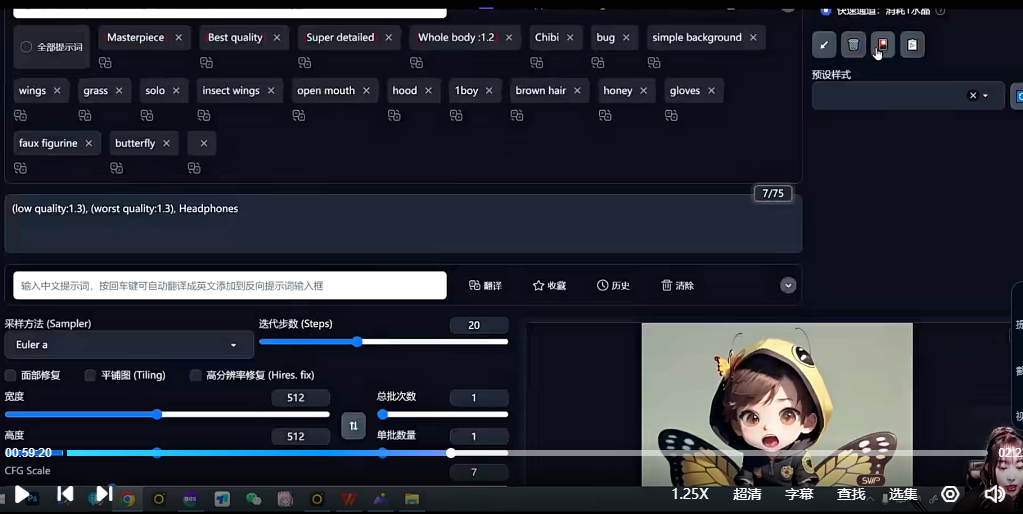Viewport: 1023px width, 514px height.
Task: Enable 面部修复 checkbox
Action: pyautogui.click(x=10, y=375)
